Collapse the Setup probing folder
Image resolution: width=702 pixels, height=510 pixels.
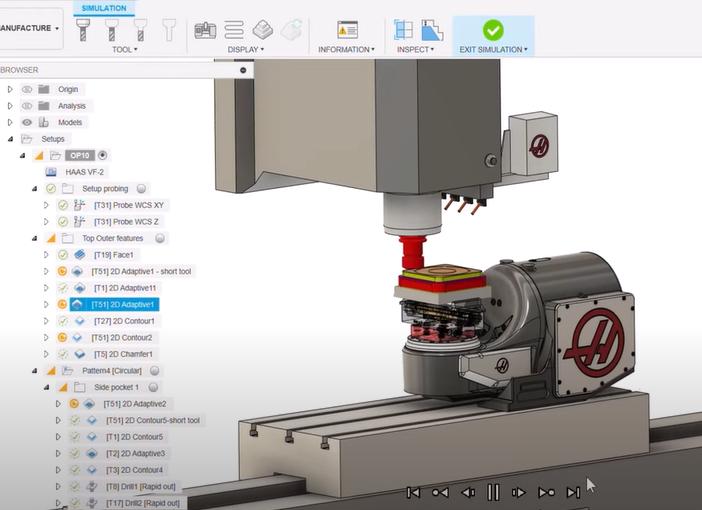[34, 189]
